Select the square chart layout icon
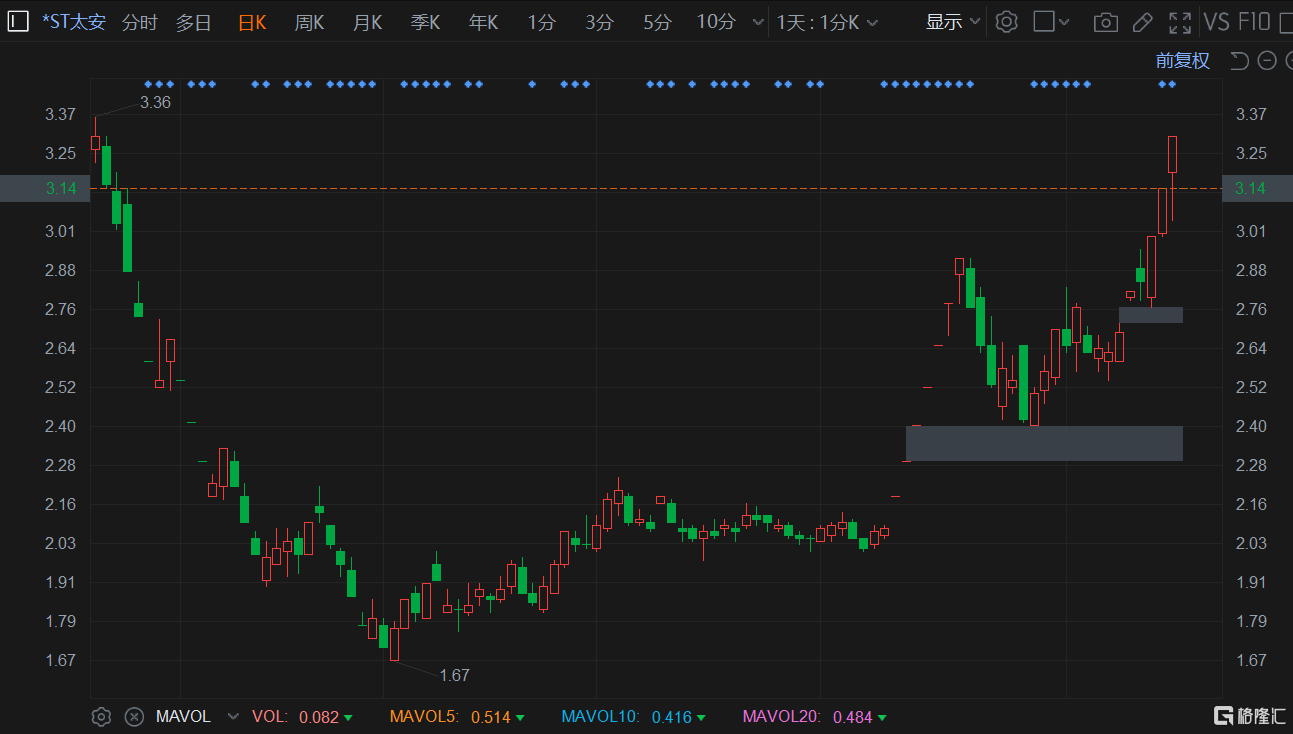Image resolution: width=1293 pixels, height=734 pixels. pos(1044,21)
